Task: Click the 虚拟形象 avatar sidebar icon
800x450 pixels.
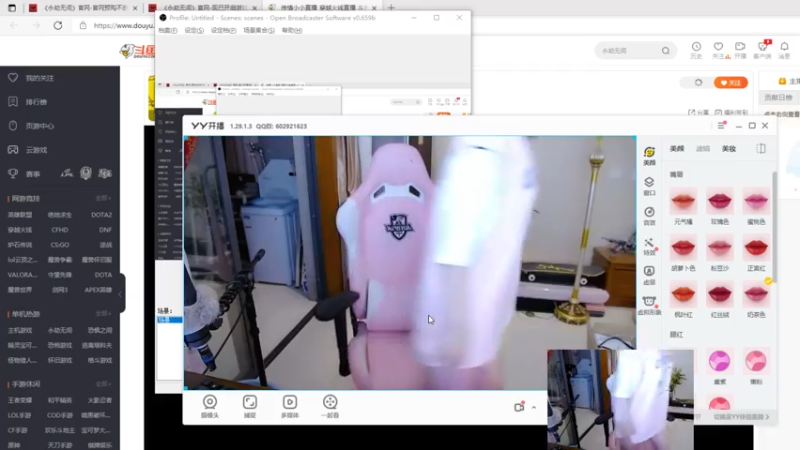Action: pyautogui.click(x=649, y=301)
